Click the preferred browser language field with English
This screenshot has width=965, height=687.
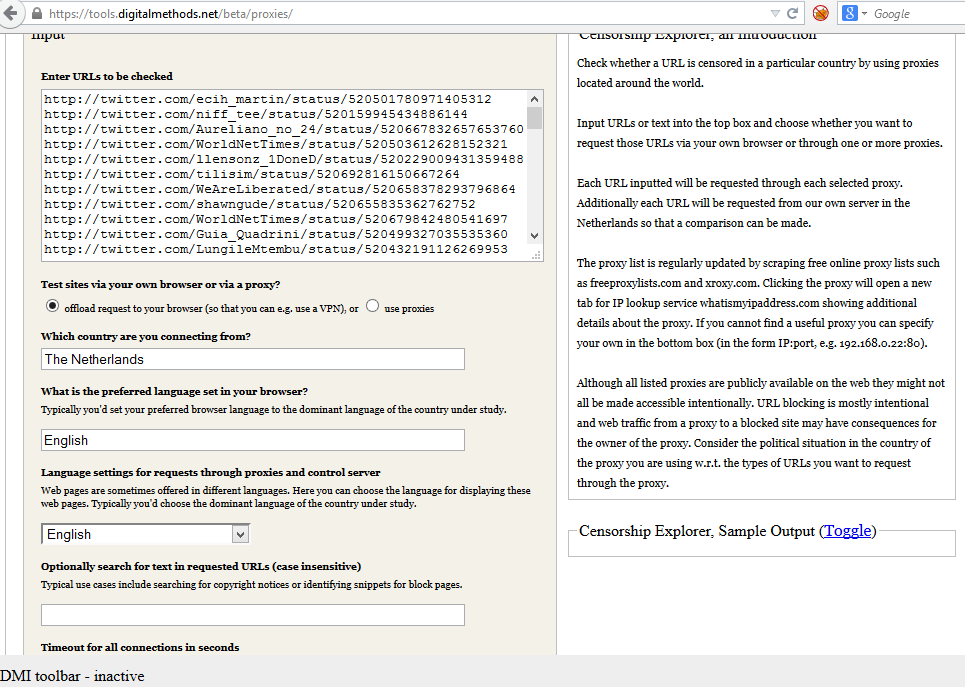tap(253, 440)
